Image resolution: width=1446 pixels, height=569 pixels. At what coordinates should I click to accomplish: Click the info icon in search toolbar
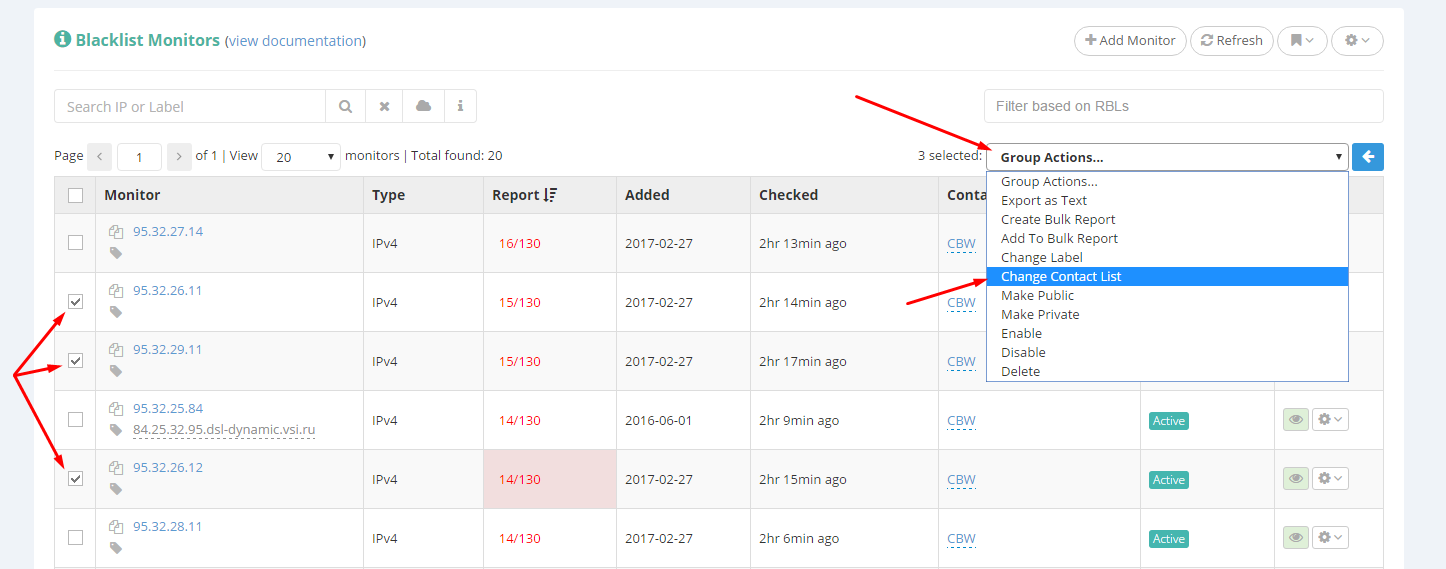tap(460, 106)
